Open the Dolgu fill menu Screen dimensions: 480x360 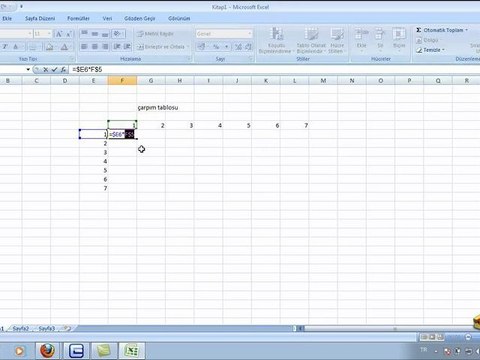[427, 40]
